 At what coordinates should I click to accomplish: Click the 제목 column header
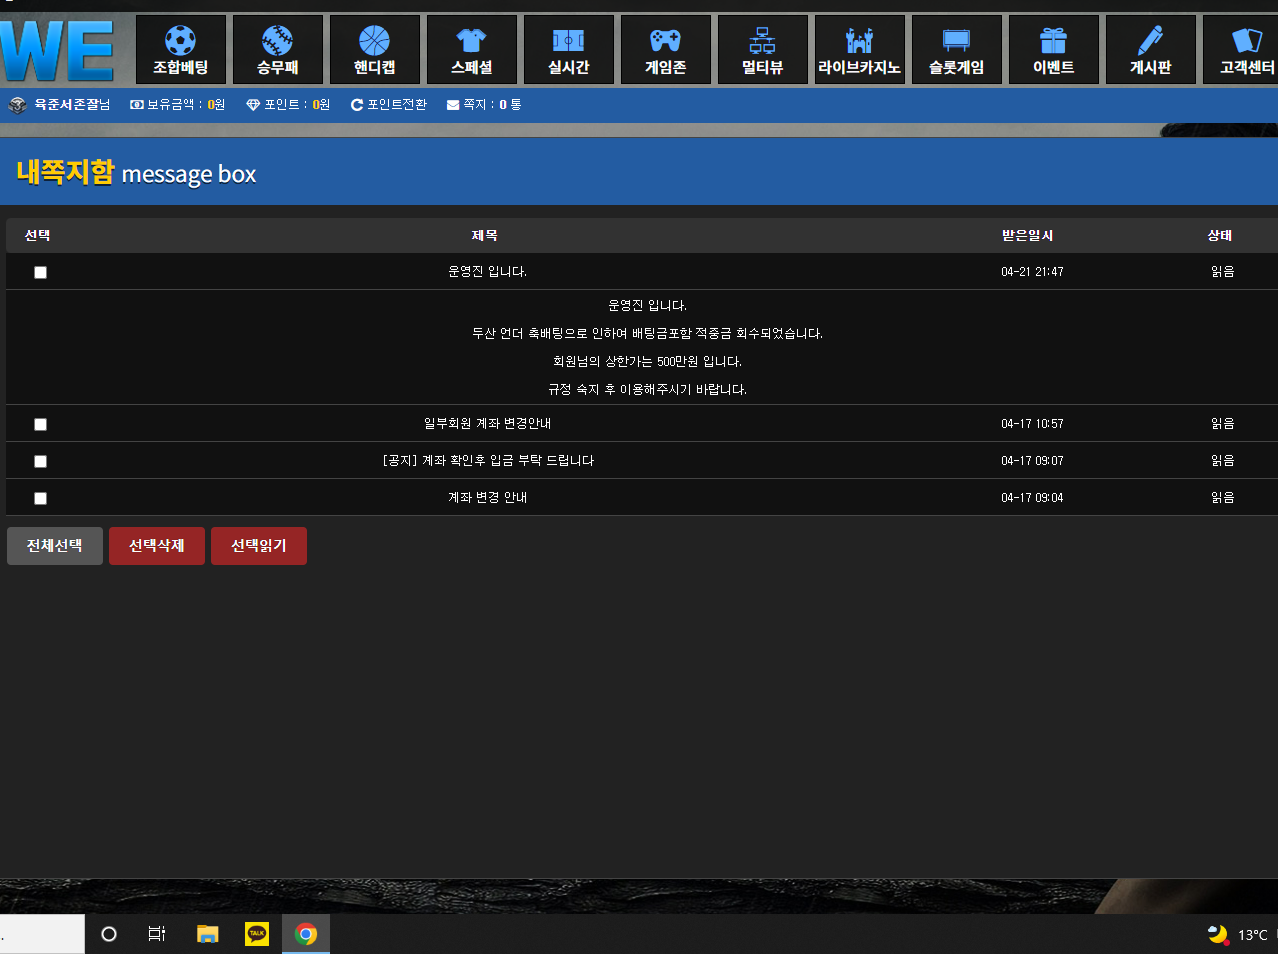pos(485,236)
